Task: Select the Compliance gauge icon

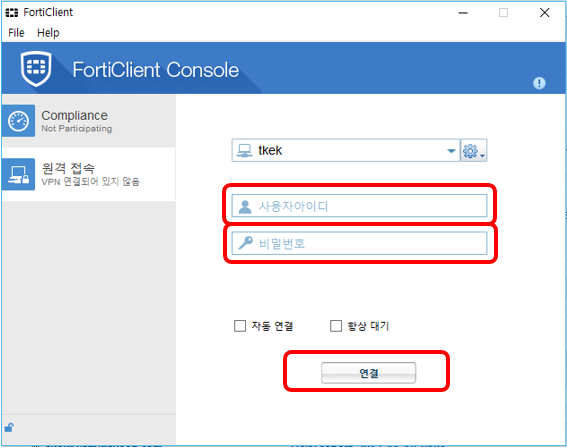Action: (18, 121)
